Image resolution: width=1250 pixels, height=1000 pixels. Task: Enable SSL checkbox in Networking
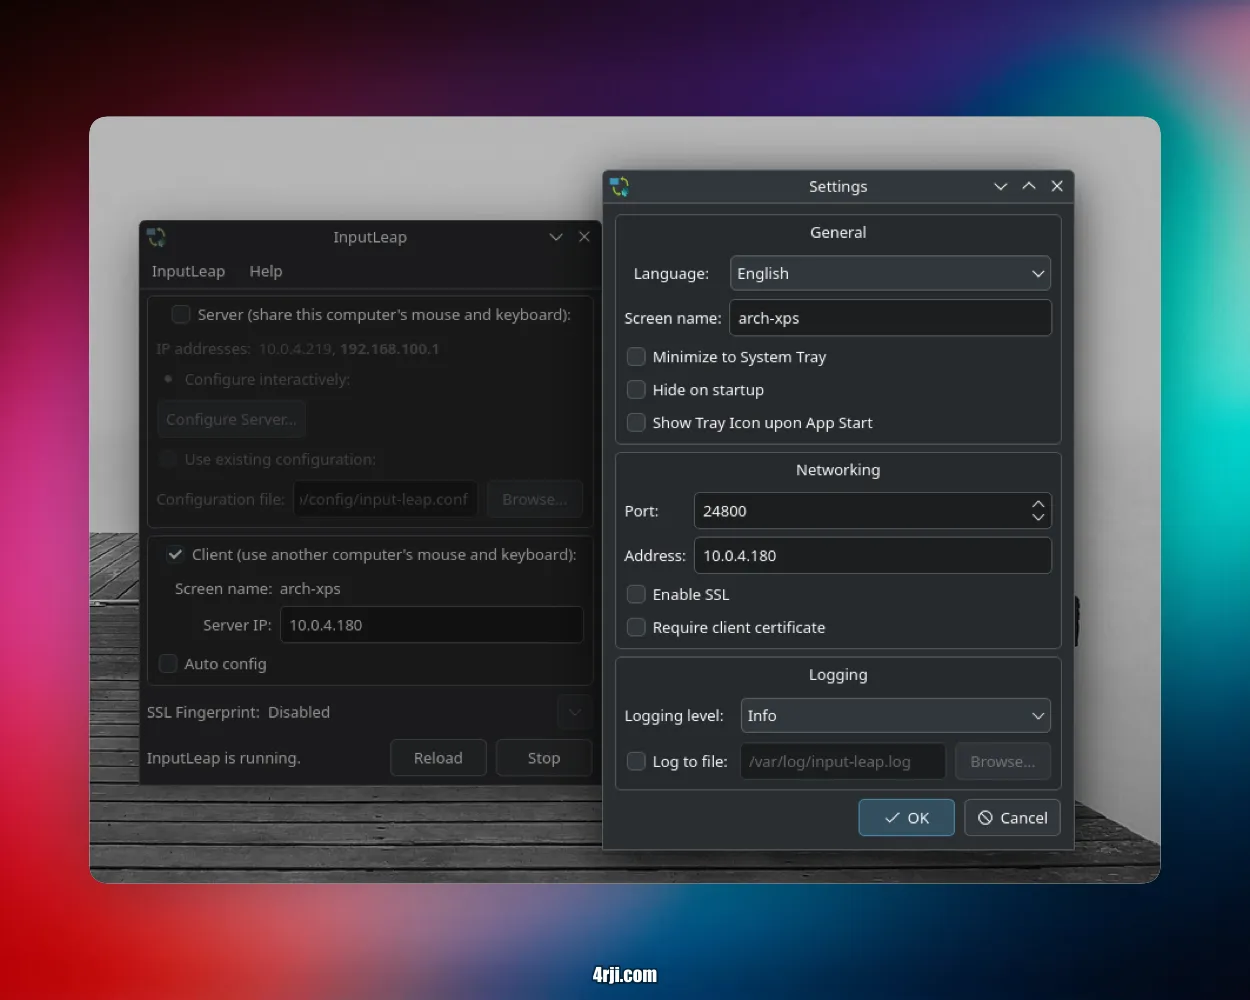636,595
